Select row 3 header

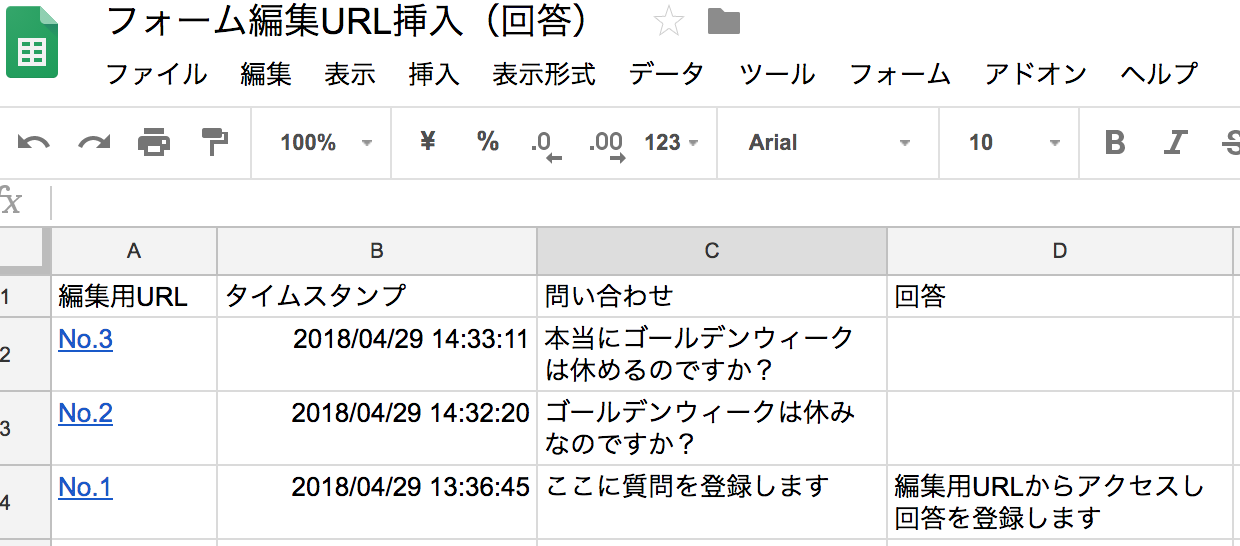click(x=24, y=428)
